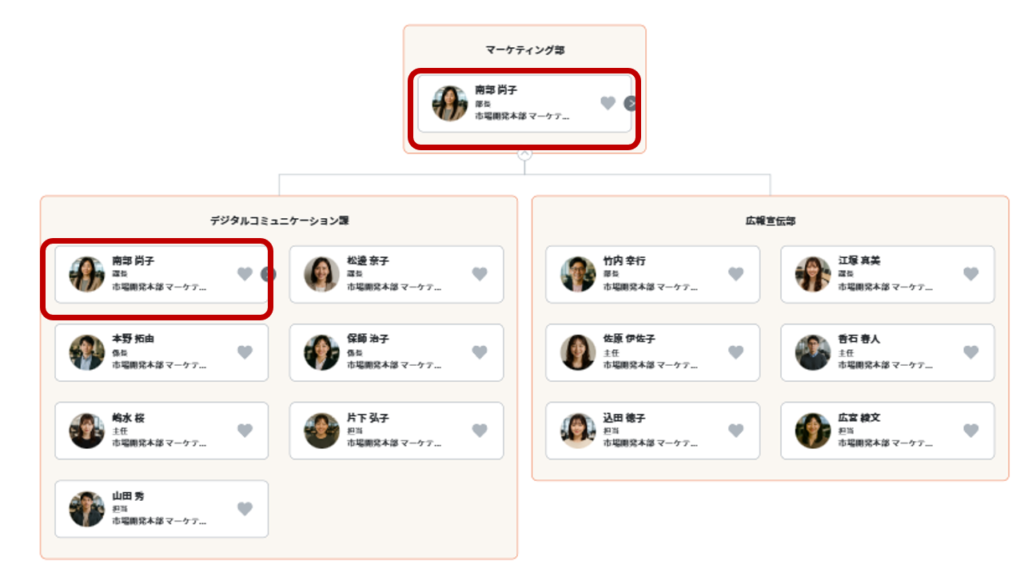This screenshot has width=1024, height=576.
Task: Click 片下 弘子's avatar picture
Action: (x=321, y=430)
